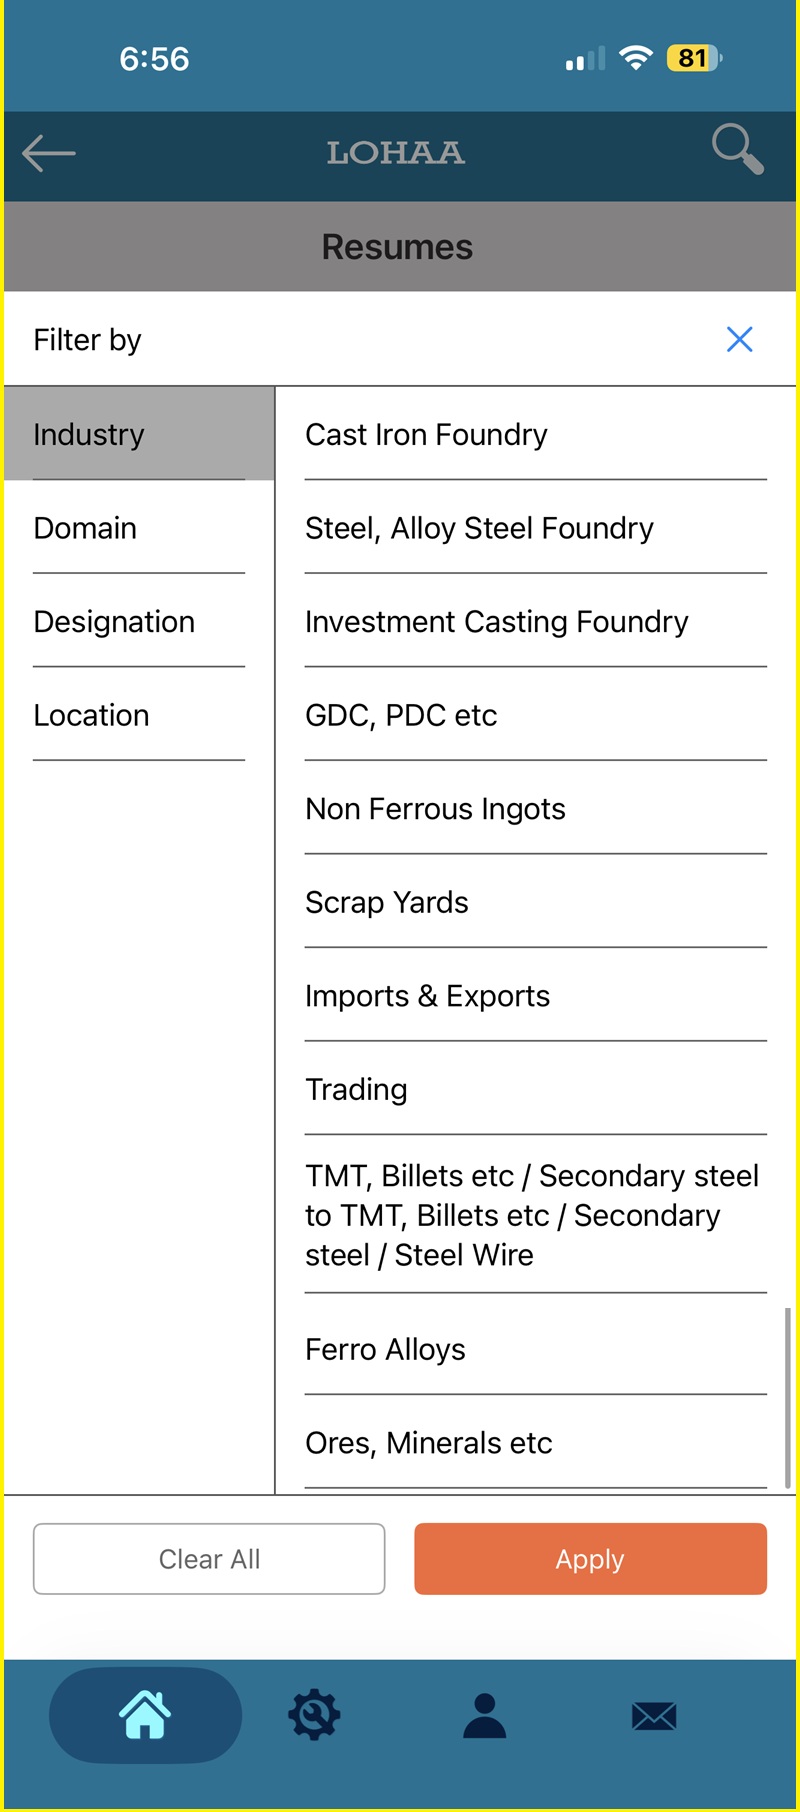Open the messages envelope icon
Viewport: 800px width, 1812px height.
654,1717
